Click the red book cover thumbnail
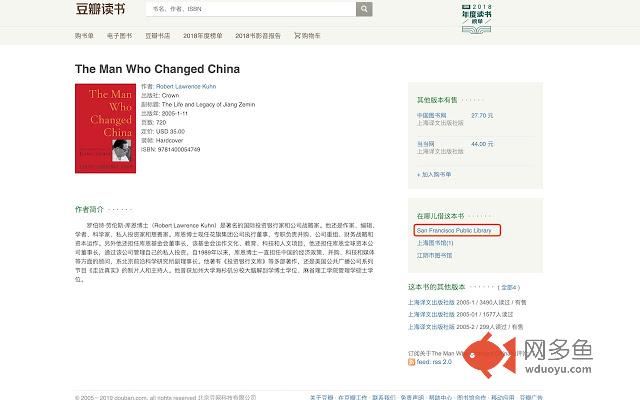The height and width of the screenshot is (400, 640). (x=105, y=128)
